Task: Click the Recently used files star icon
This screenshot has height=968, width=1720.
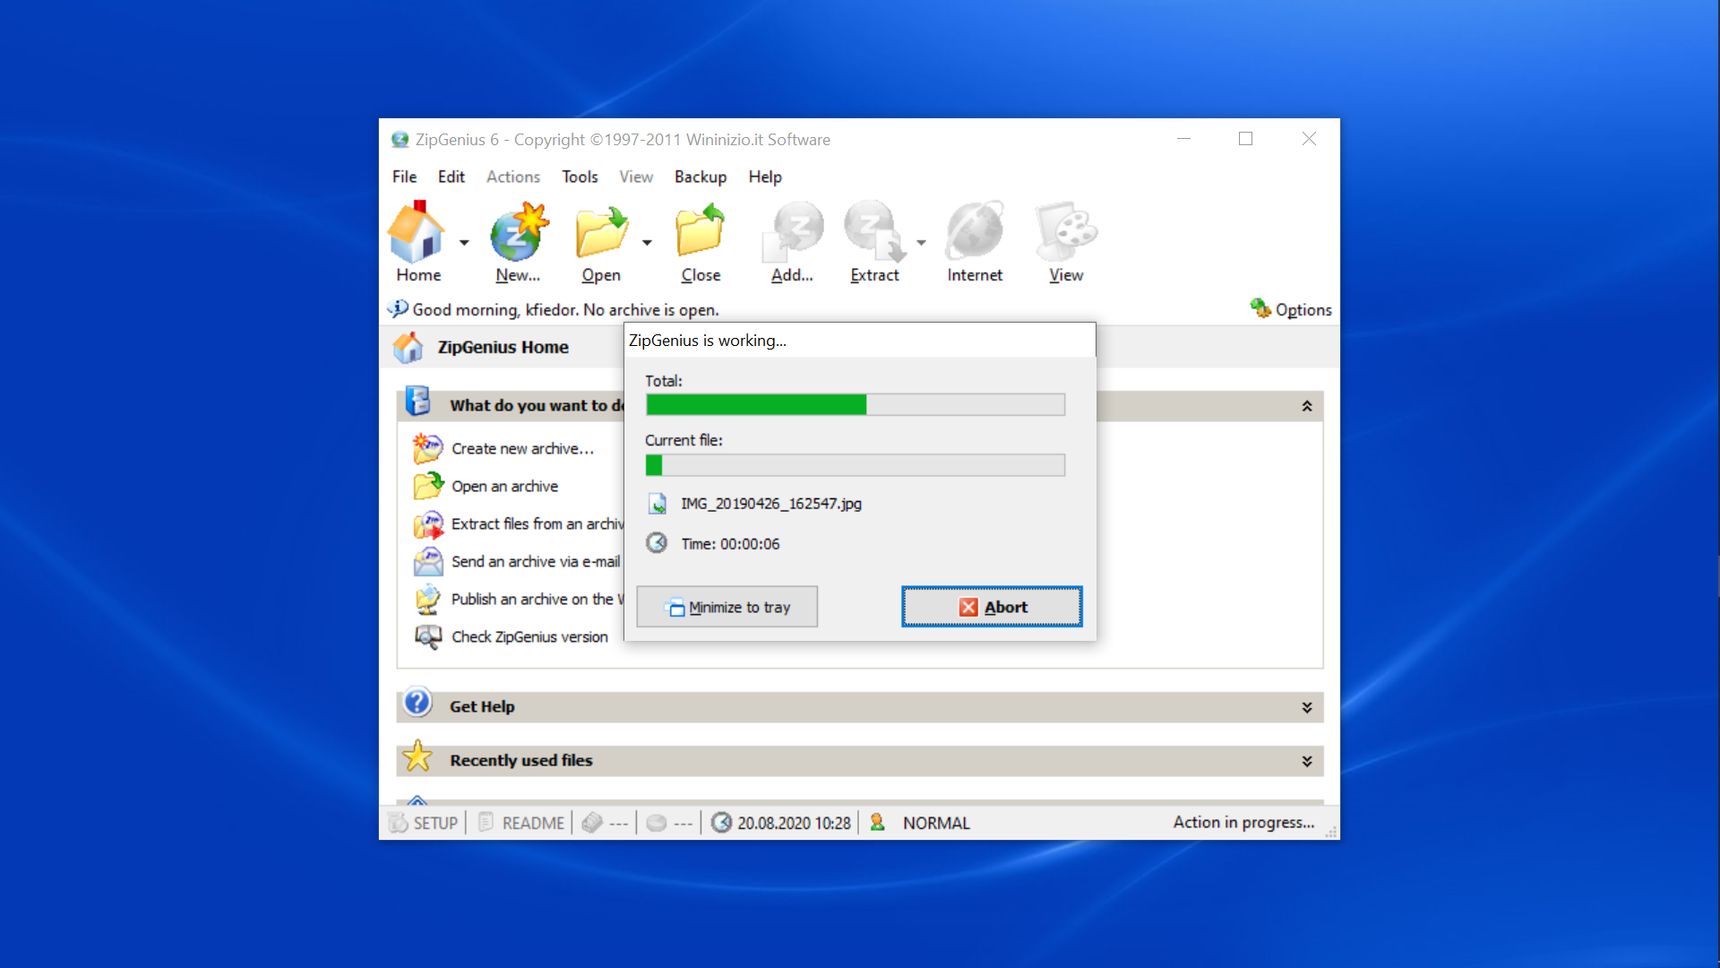Action: tap(418, 756)
